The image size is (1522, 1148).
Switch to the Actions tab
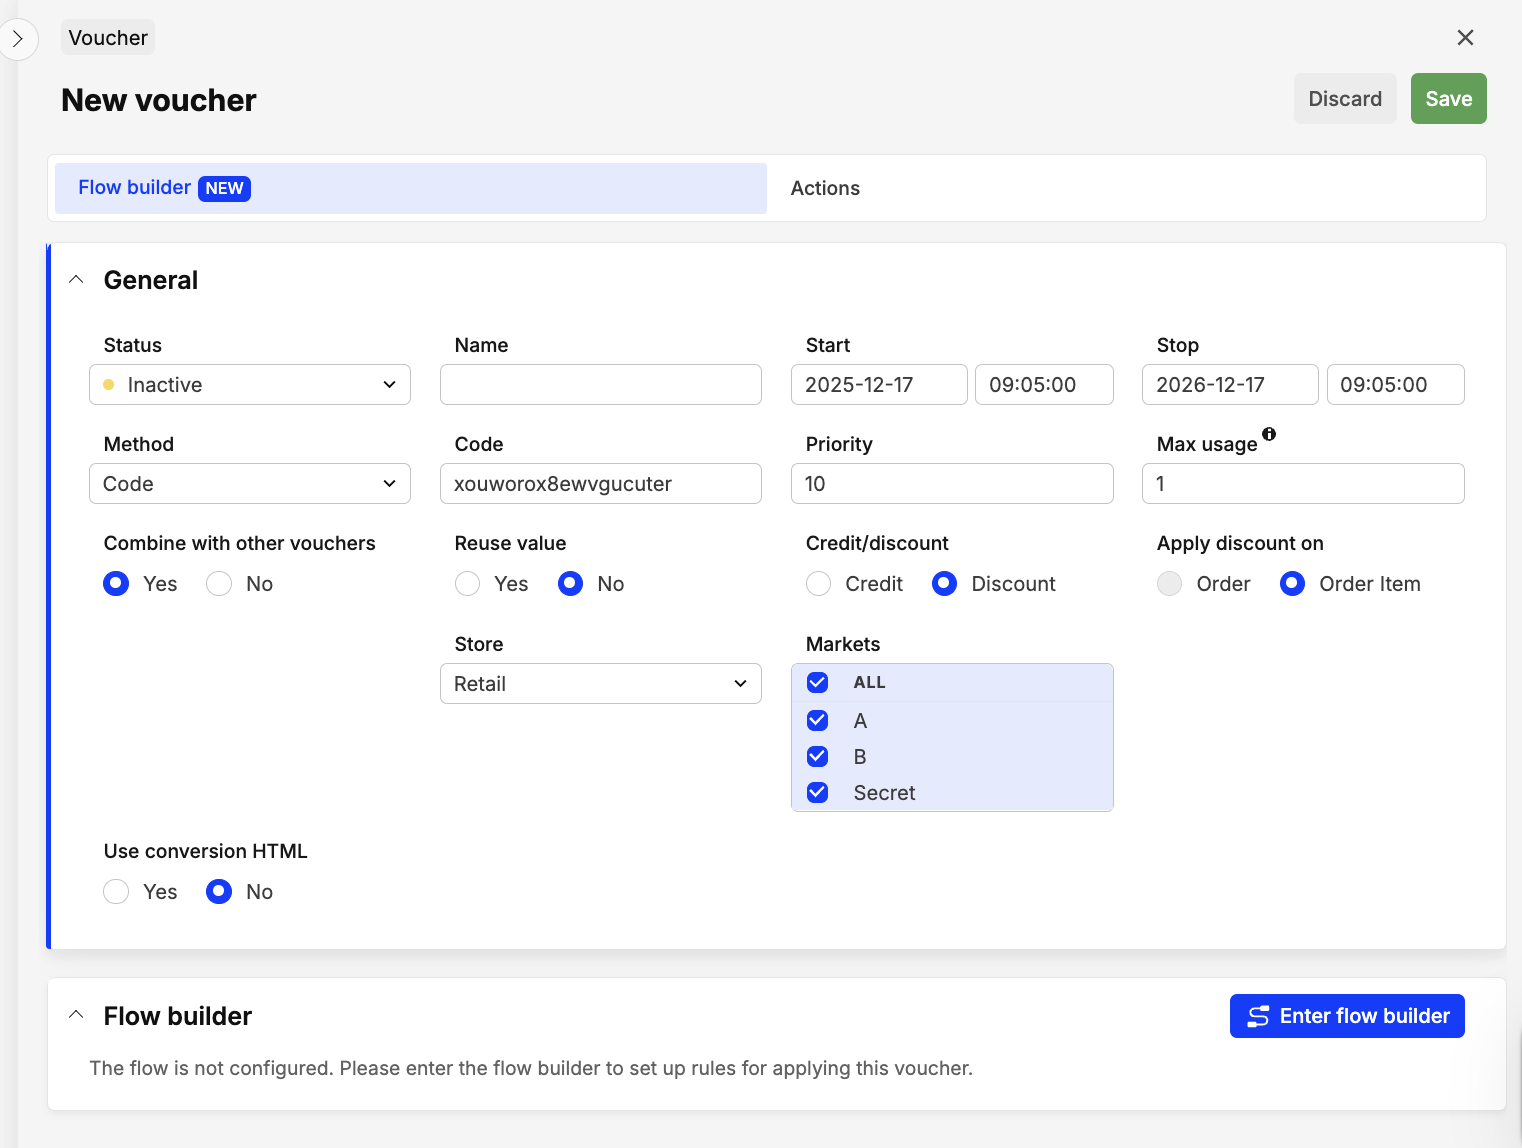point(825,188)
